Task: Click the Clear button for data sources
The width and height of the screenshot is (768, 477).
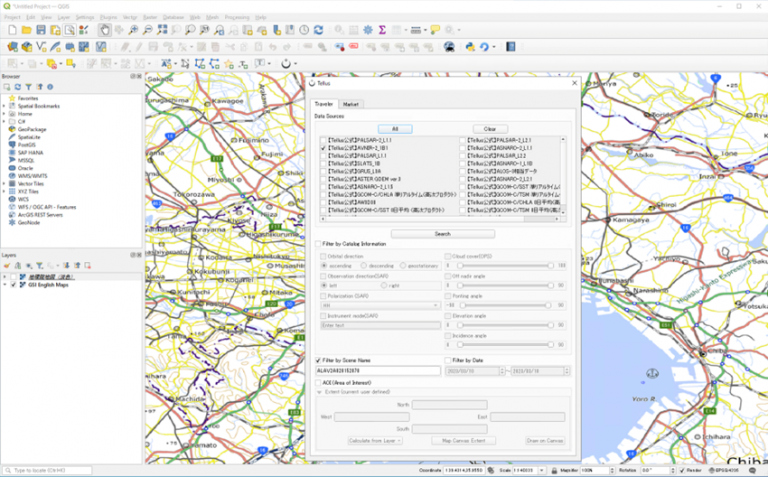Action: pos(490,129)
